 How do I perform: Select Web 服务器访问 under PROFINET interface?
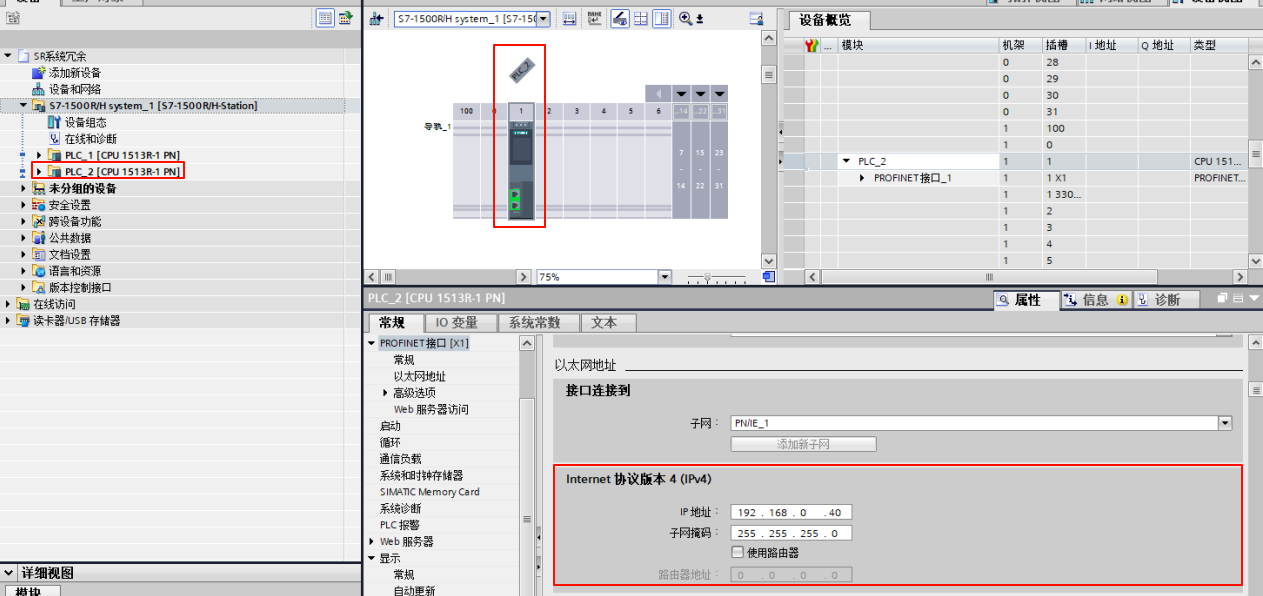point(431,409)
